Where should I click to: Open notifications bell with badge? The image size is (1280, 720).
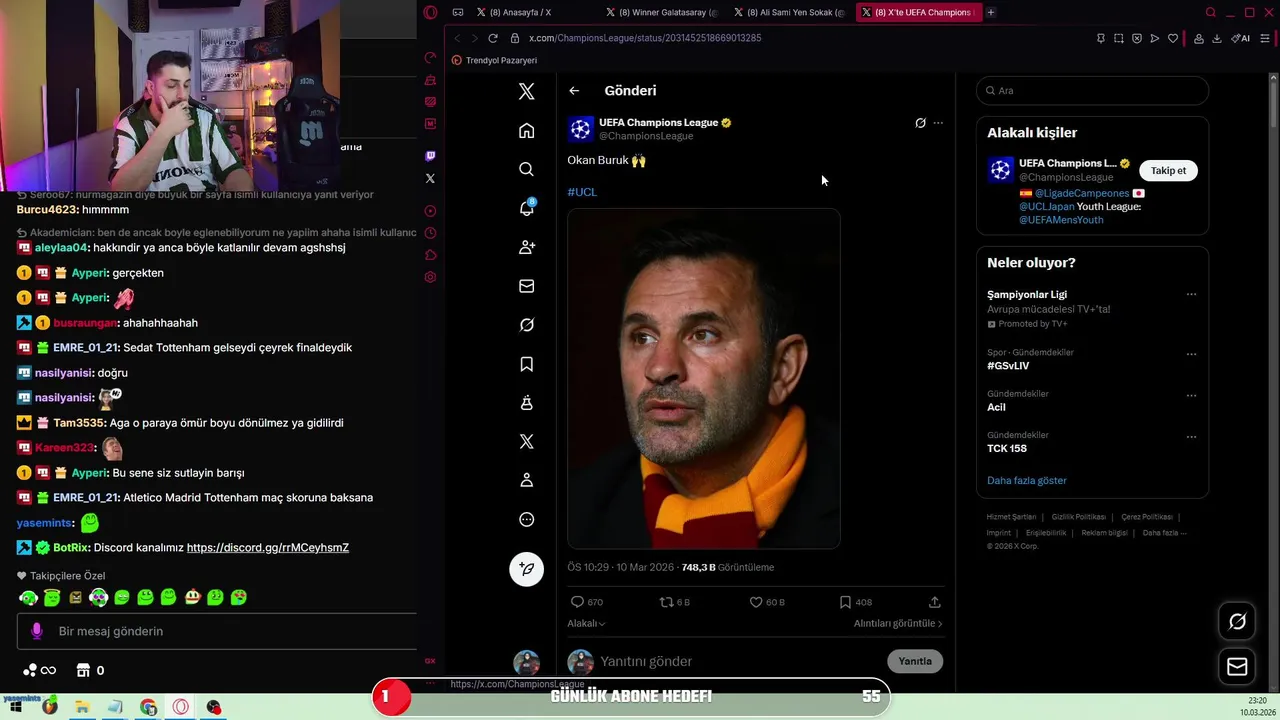click(x=527, y=208)
